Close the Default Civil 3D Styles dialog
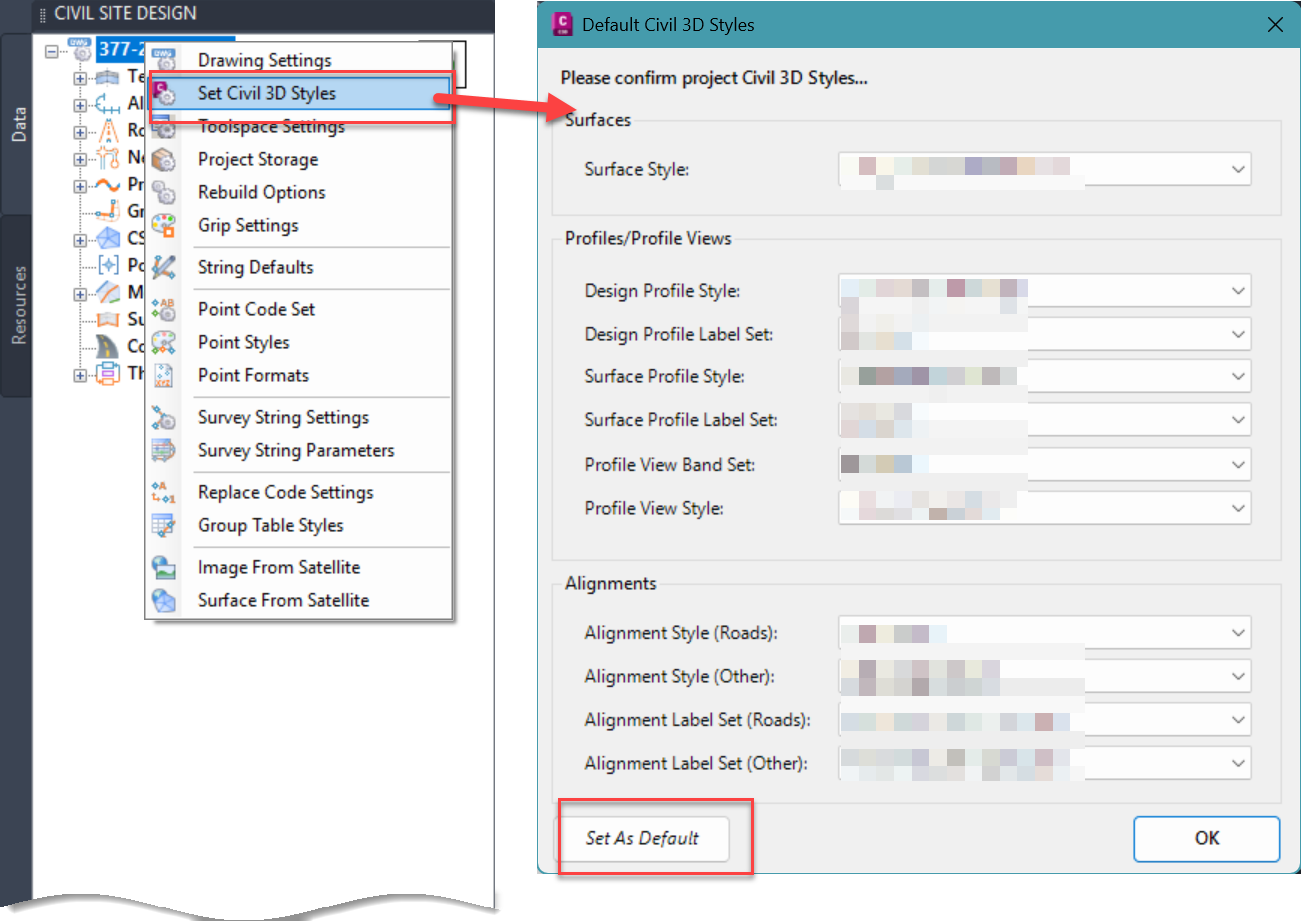Viewport: 1301px width, 921px height. pos(1275,25)
